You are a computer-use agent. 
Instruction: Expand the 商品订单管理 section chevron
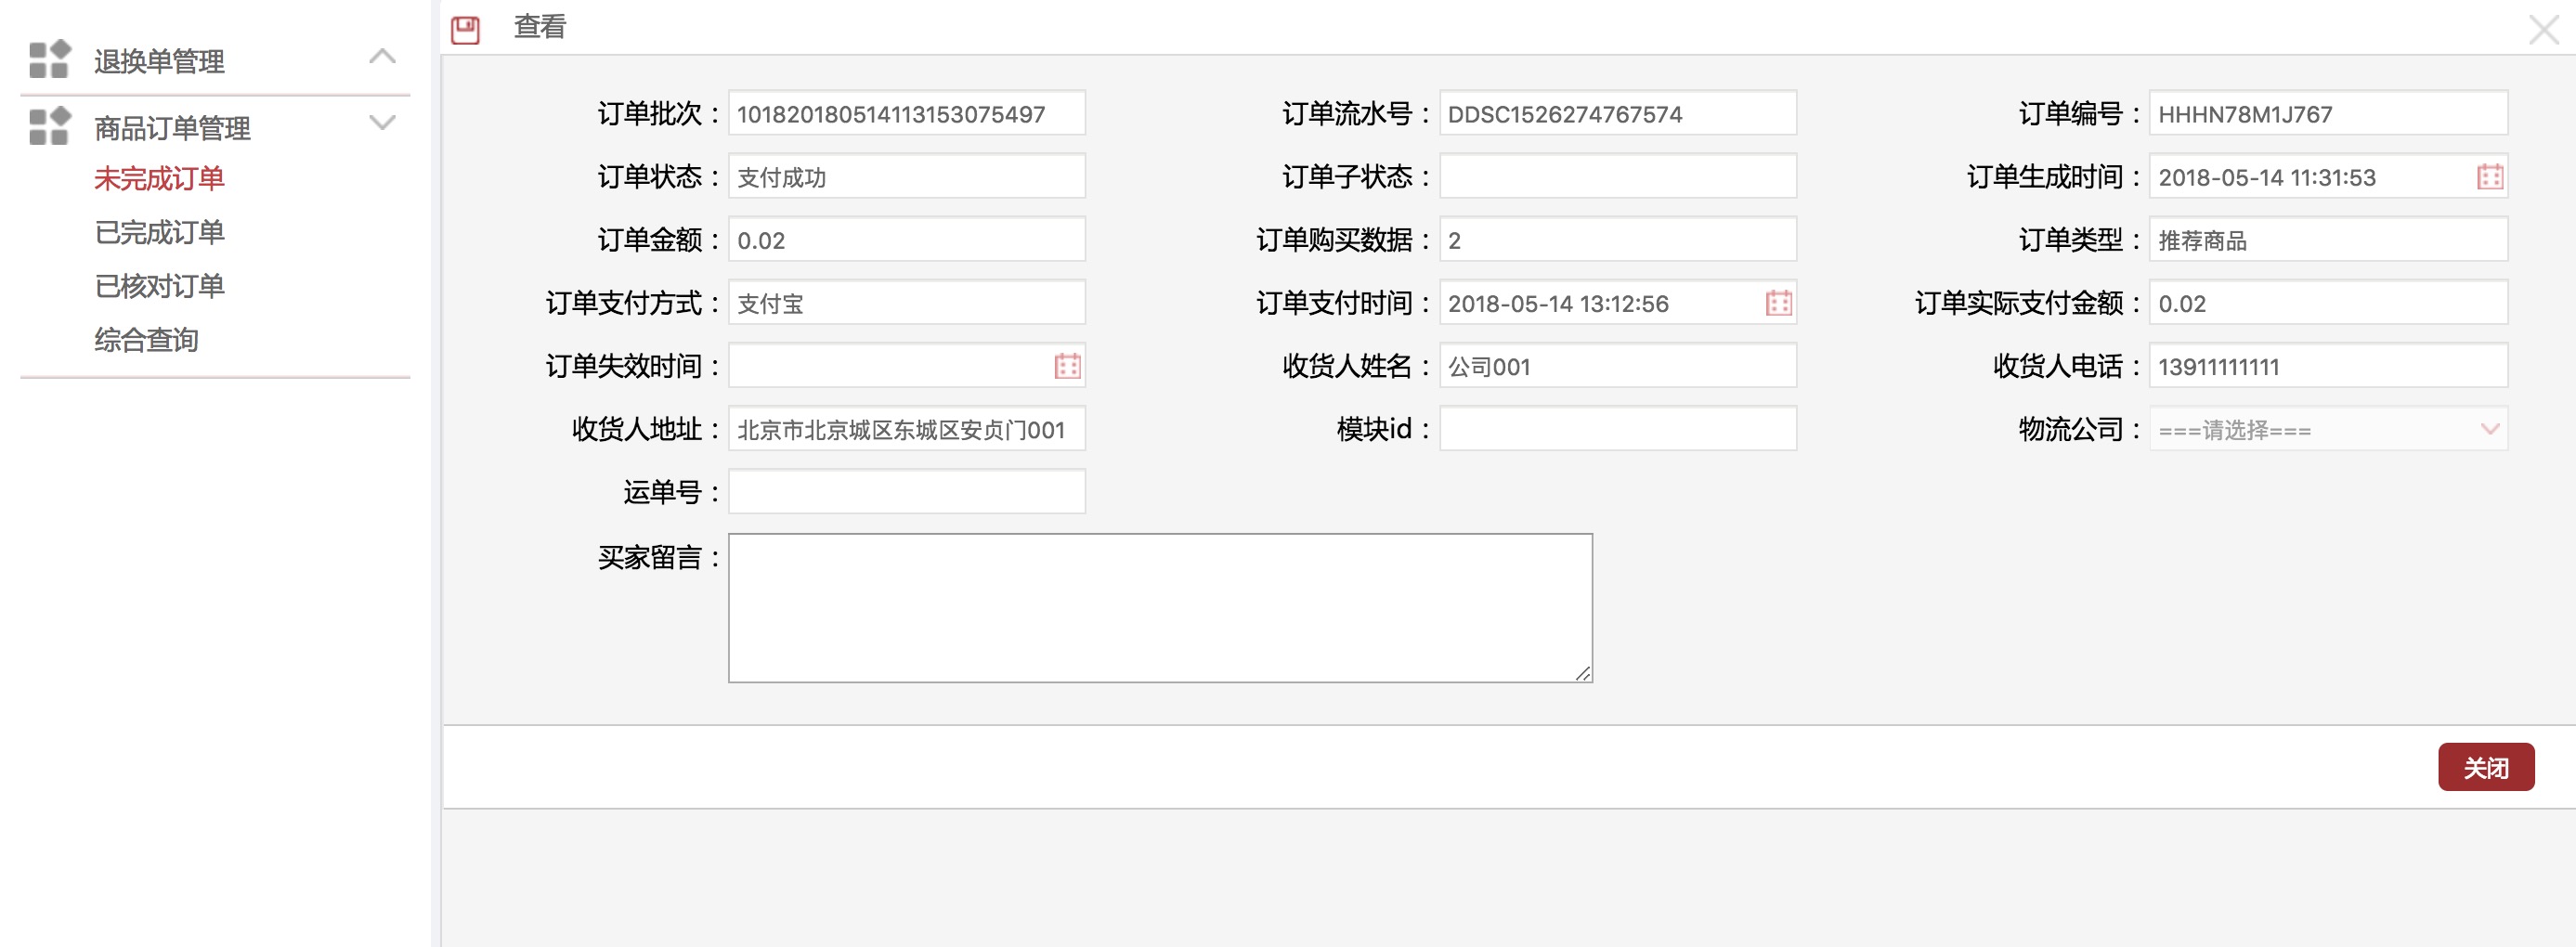coord(382,123)
